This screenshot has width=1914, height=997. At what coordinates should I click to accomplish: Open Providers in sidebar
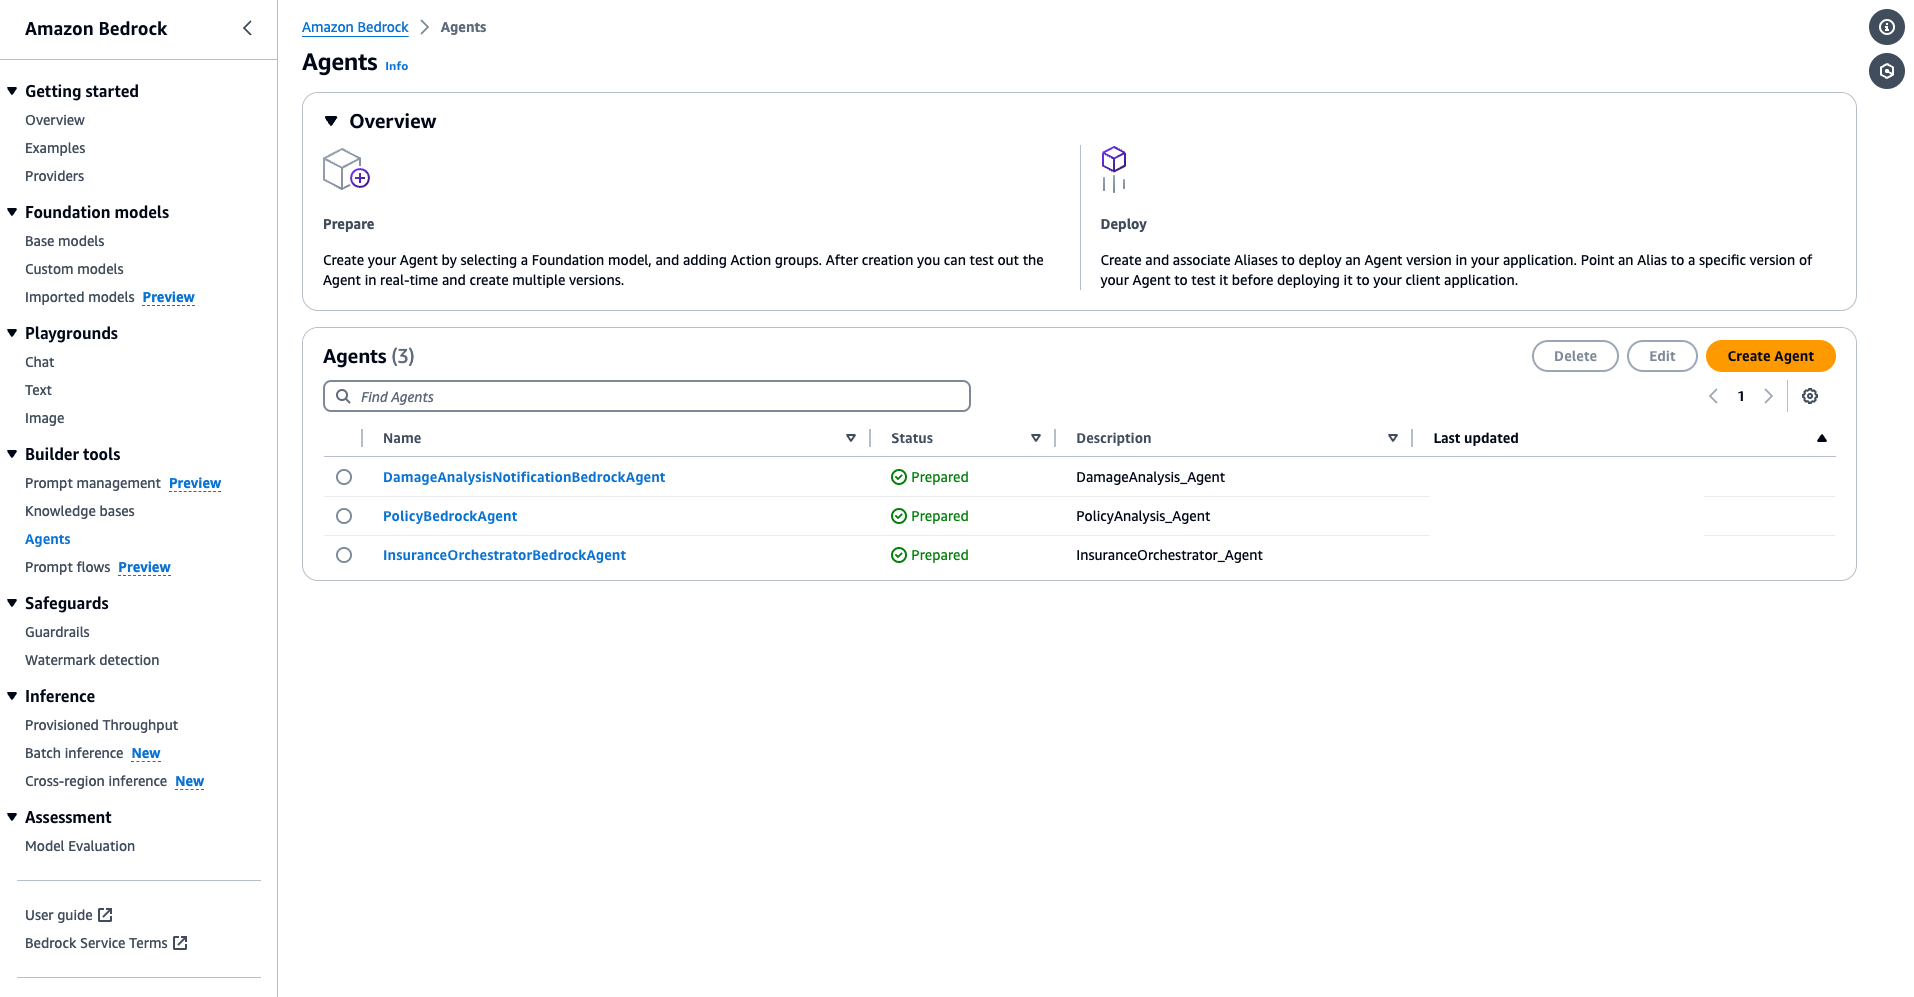point(55,176)
